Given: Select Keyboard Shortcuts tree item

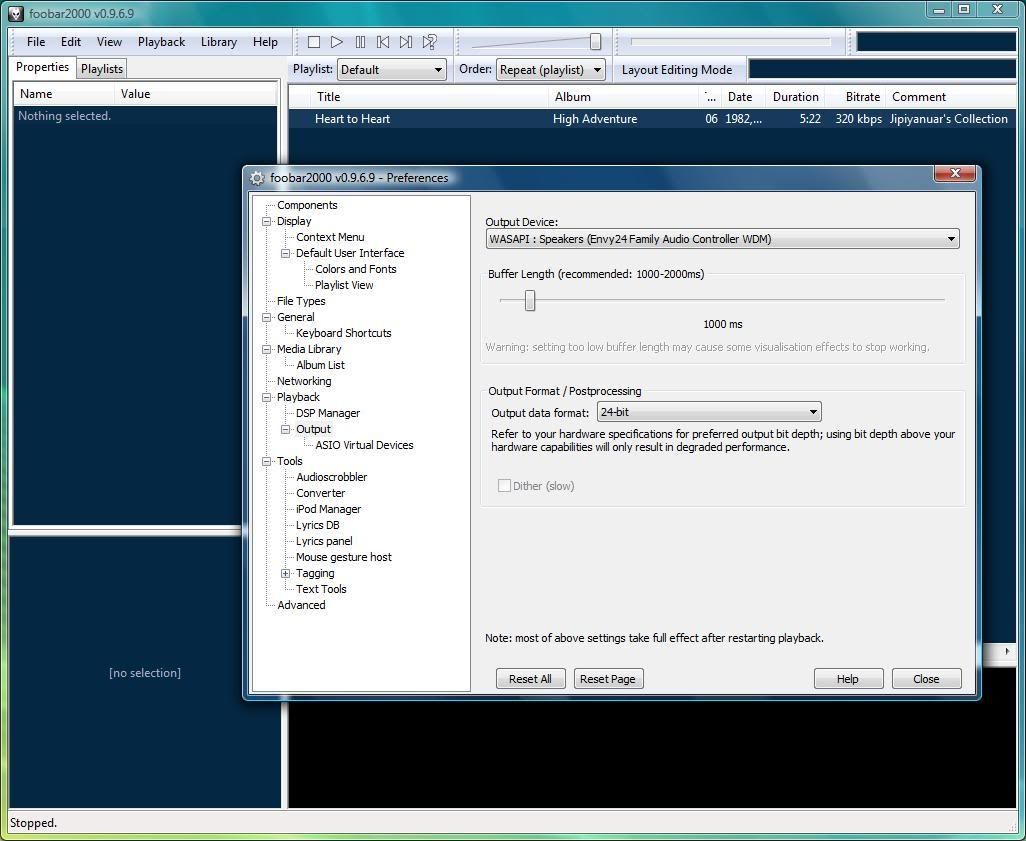Looking at the screenshot, I should click(x=344, y=333).
